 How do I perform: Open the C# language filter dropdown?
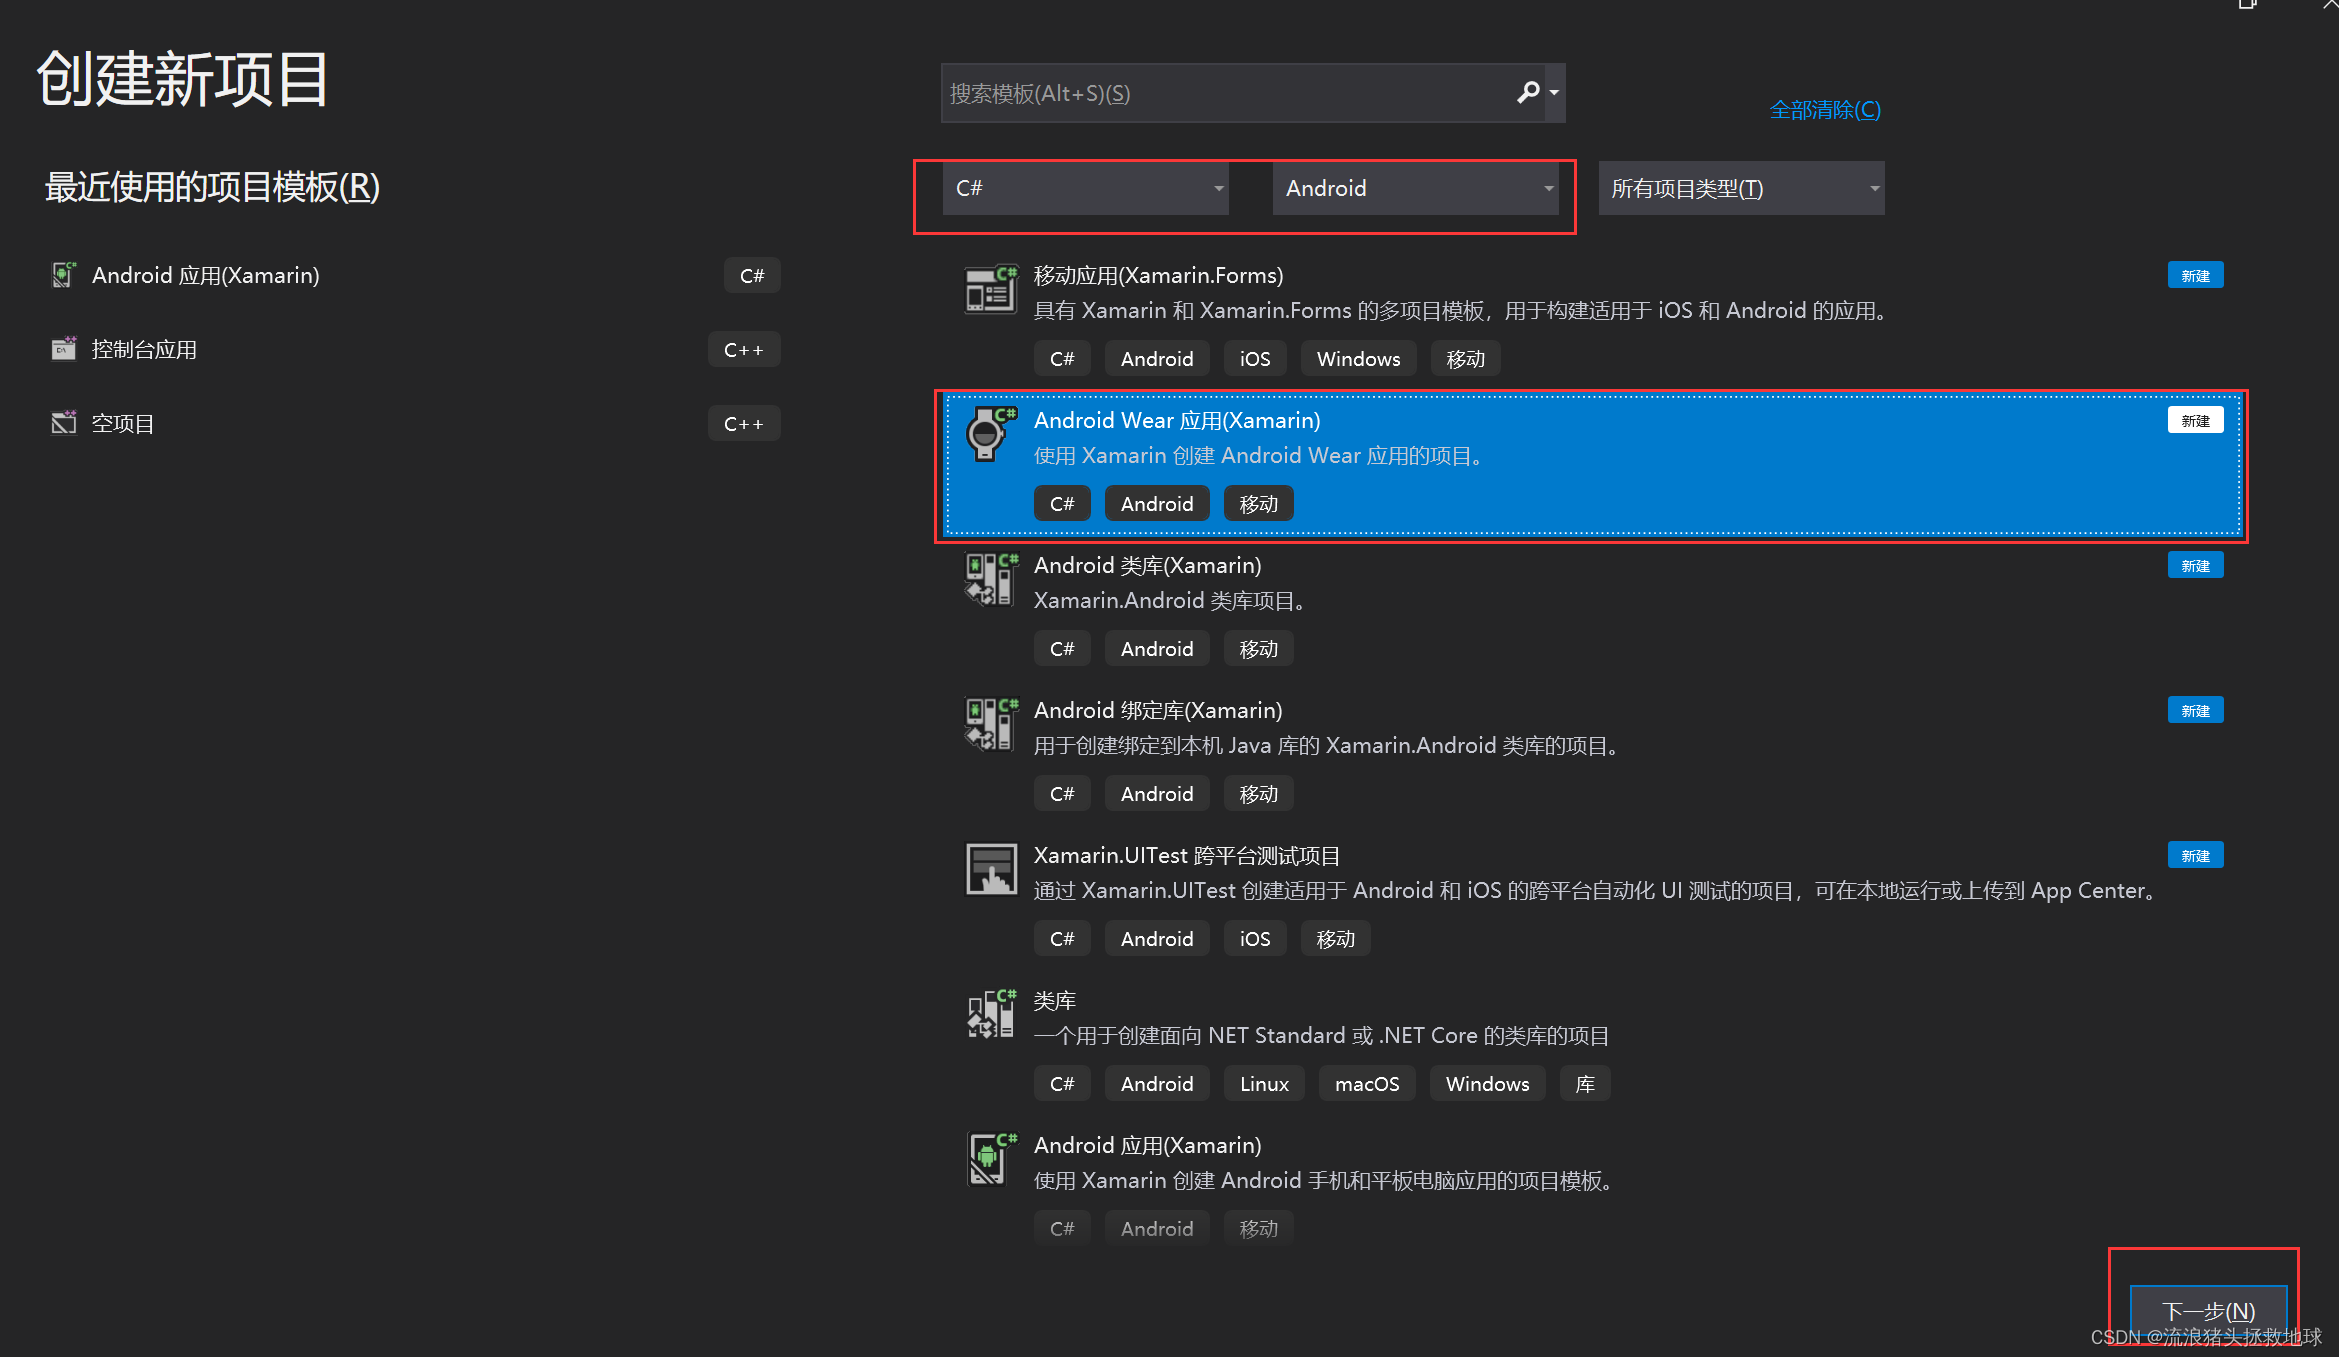1085,188
